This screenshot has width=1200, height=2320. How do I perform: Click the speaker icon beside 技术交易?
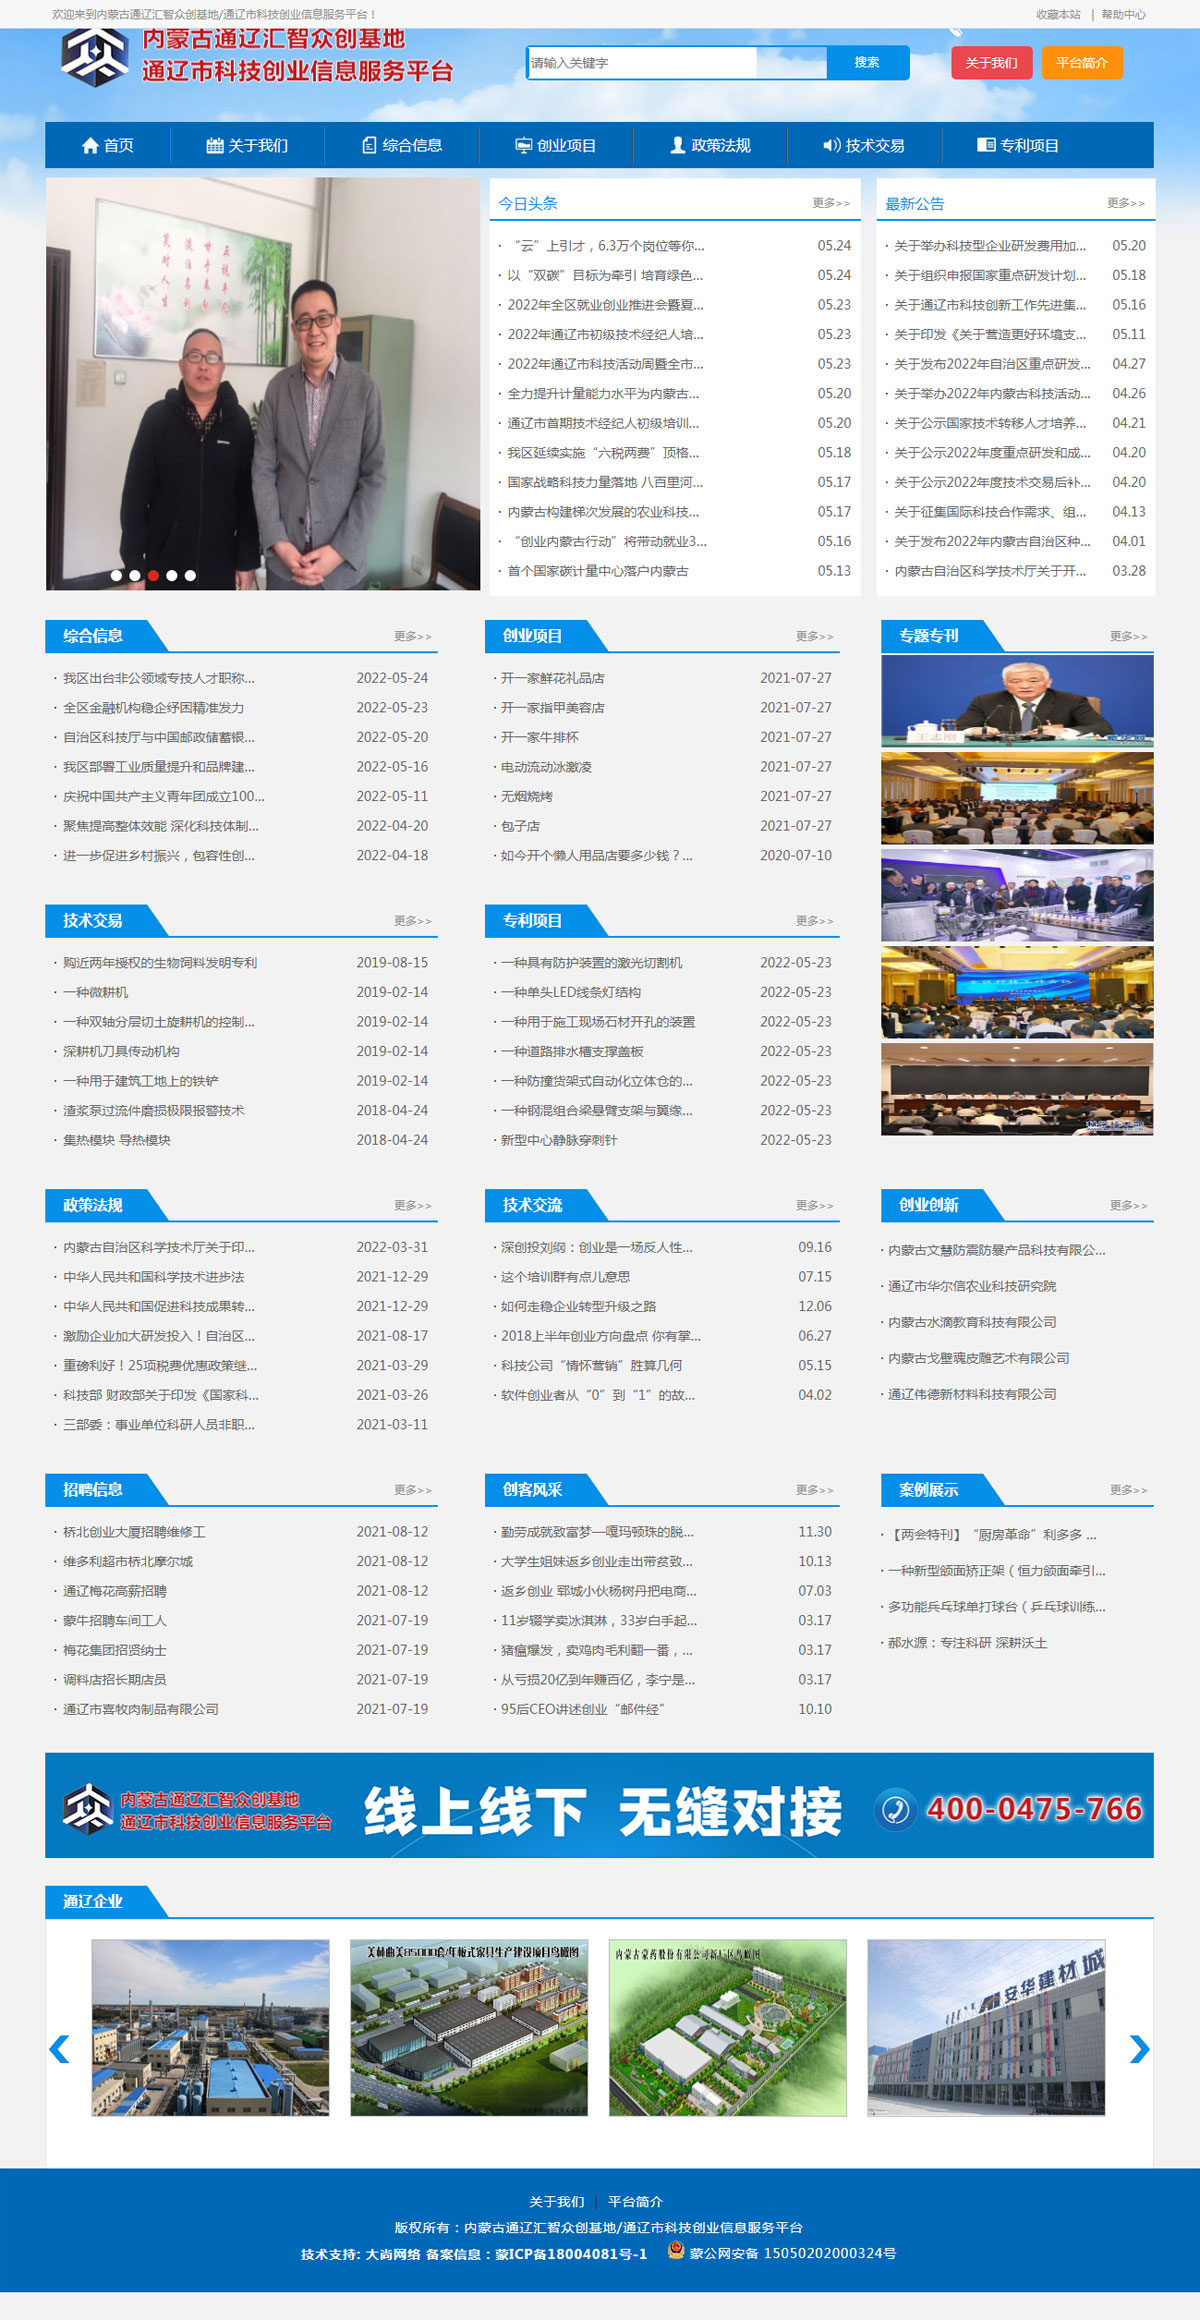coord(831,146)
